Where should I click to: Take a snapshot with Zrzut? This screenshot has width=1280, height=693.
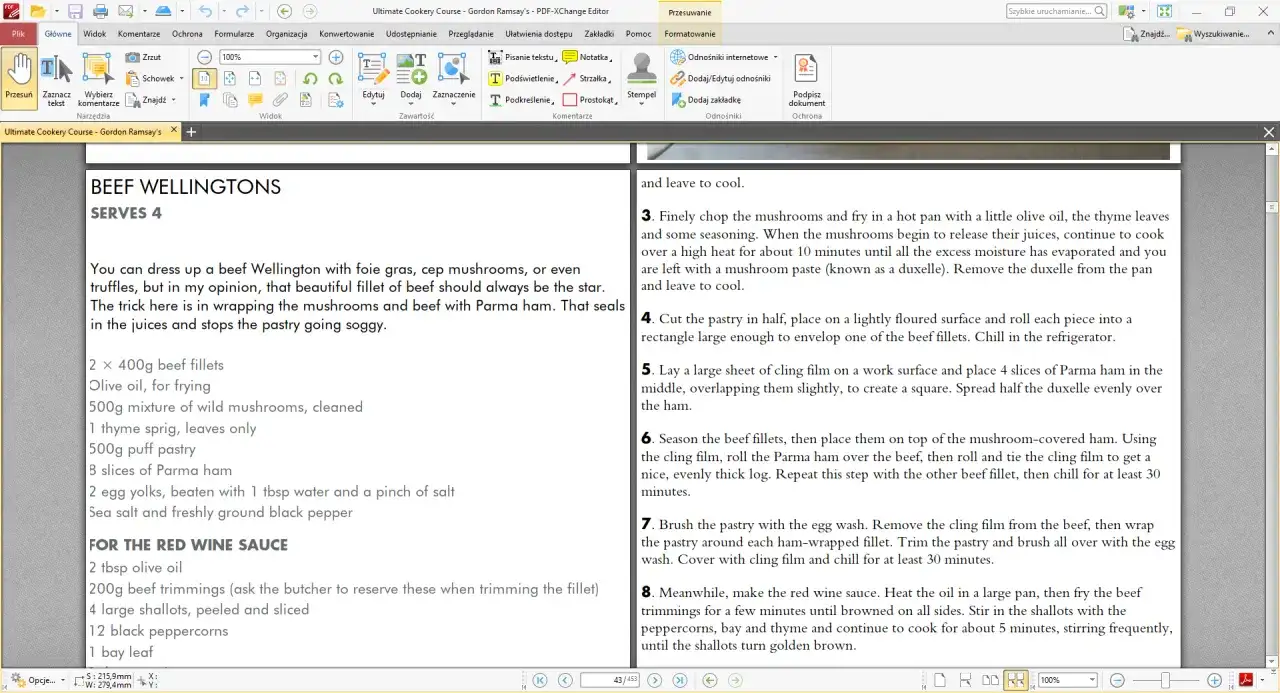point(144,57)
